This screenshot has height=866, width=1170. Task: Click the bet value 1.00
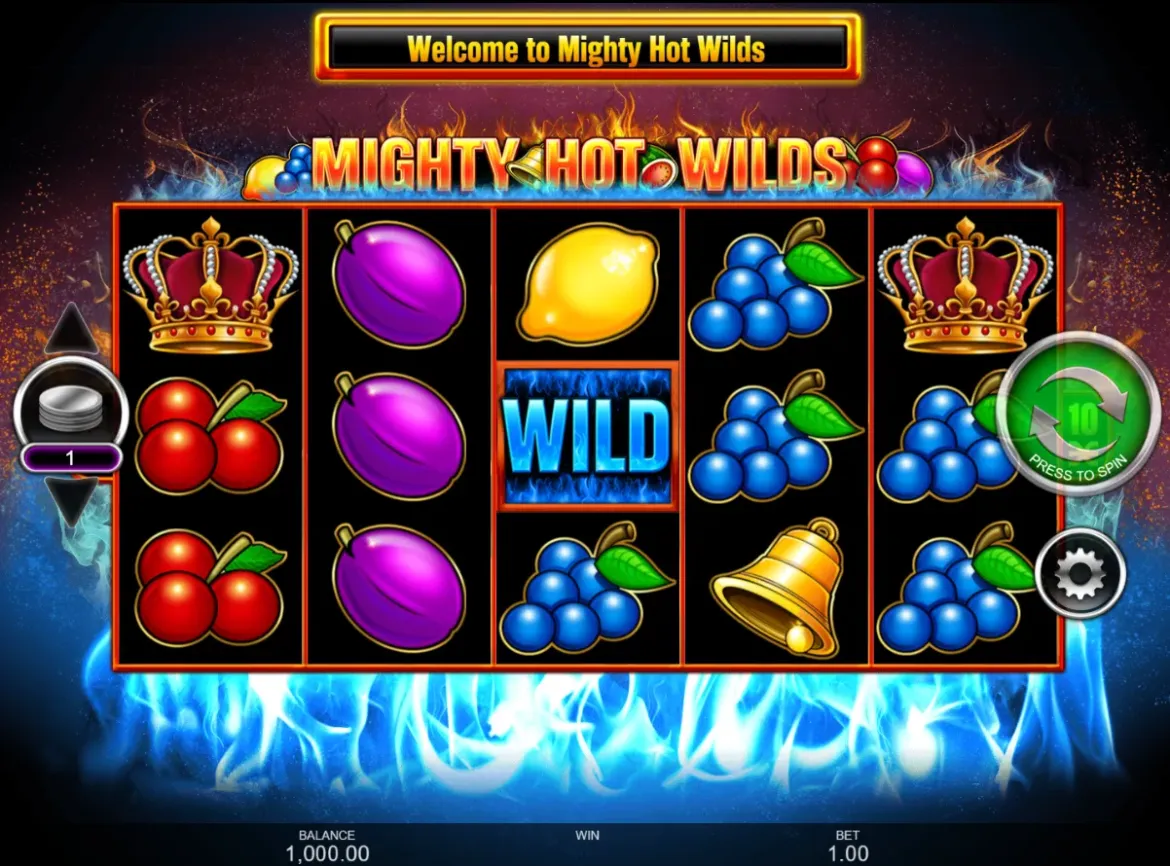click(848, 853)
